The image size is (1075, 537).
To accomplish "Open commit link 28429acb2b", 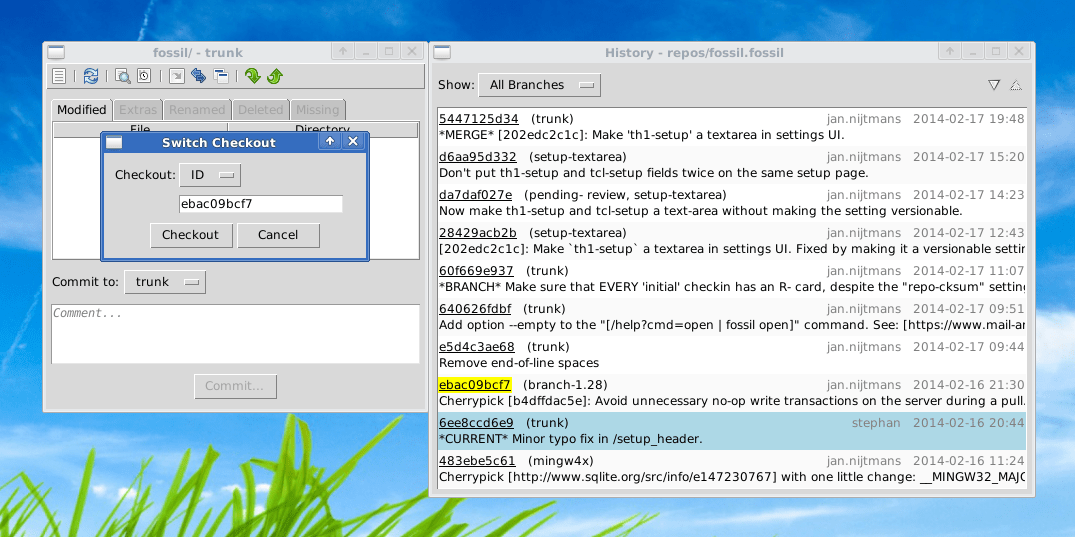I will tap(478, 233).
